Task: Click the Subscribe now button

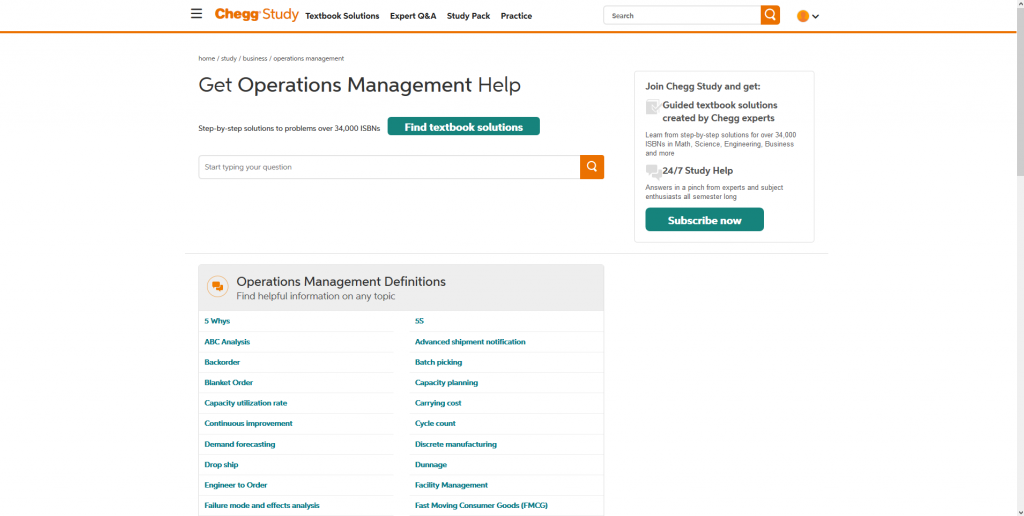Action: pos(704,220)
